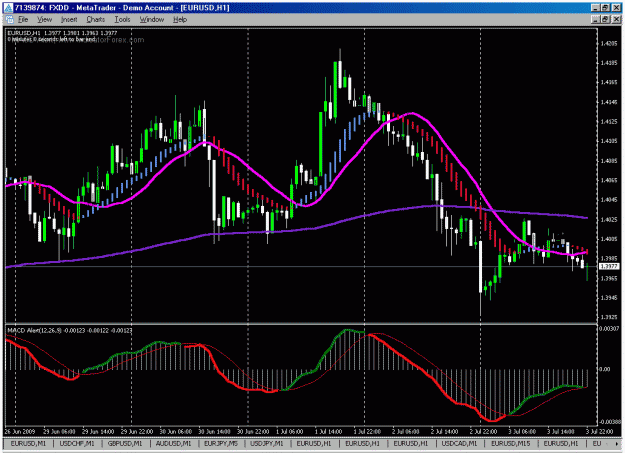Click the highlighted current price 1.3977 label
The height and width of the screenshot is (453, 625).
coord(609,266)
